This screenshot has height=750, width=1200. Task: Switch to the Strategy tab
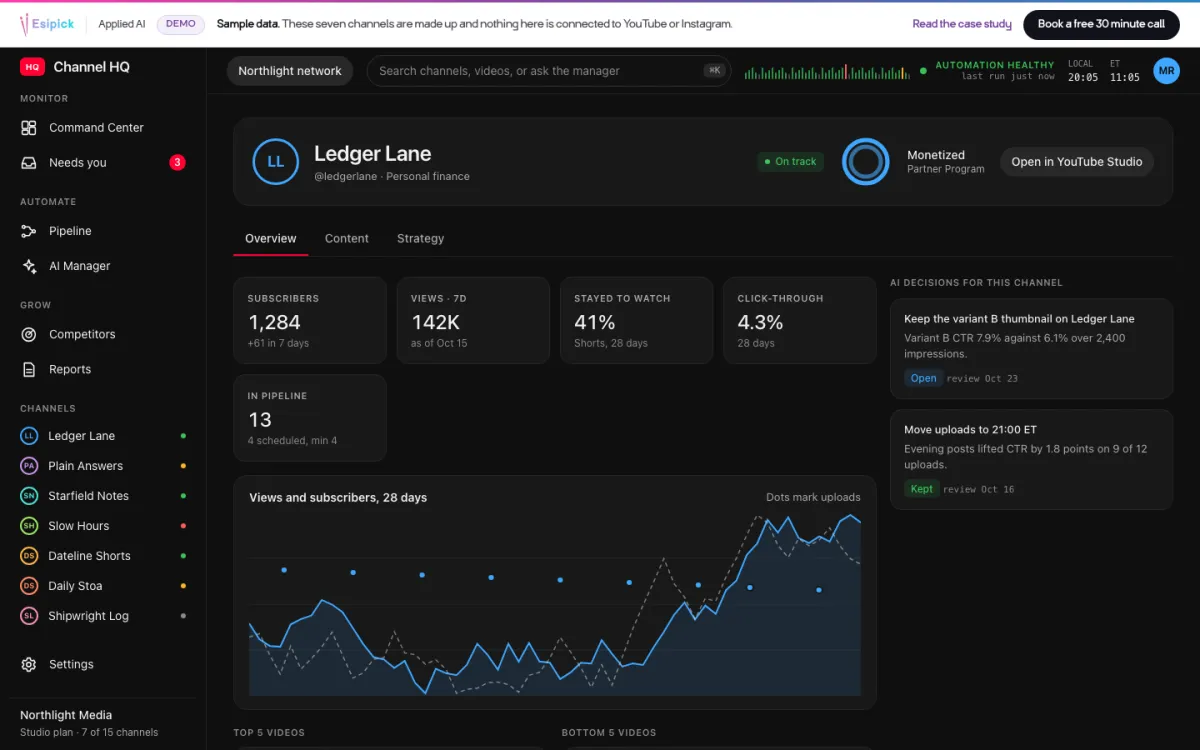[x=420, y=239]
